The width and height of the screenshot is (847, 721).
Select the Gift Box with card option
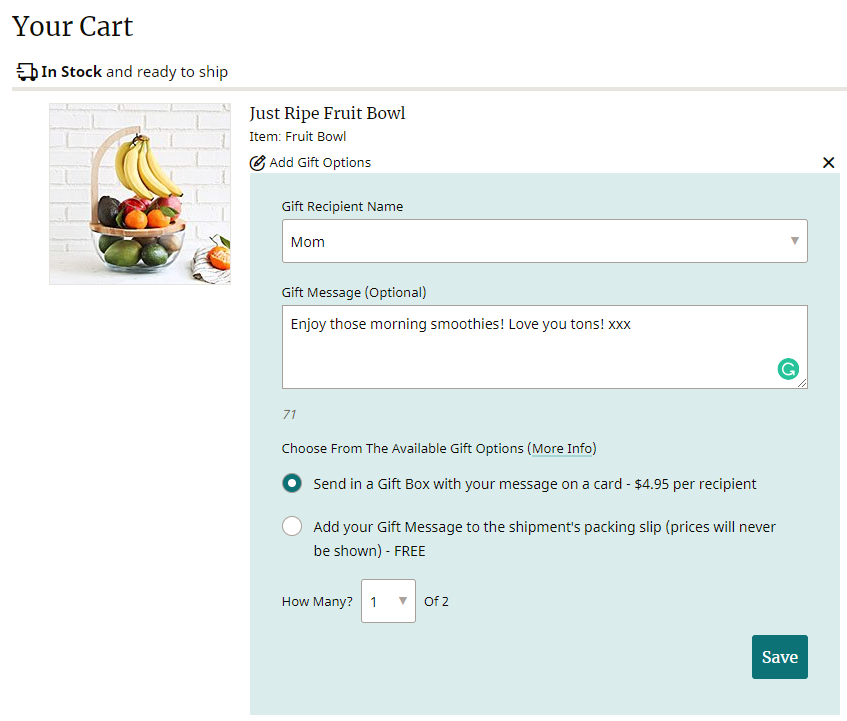pyautogui.click(x=292, y=483)
